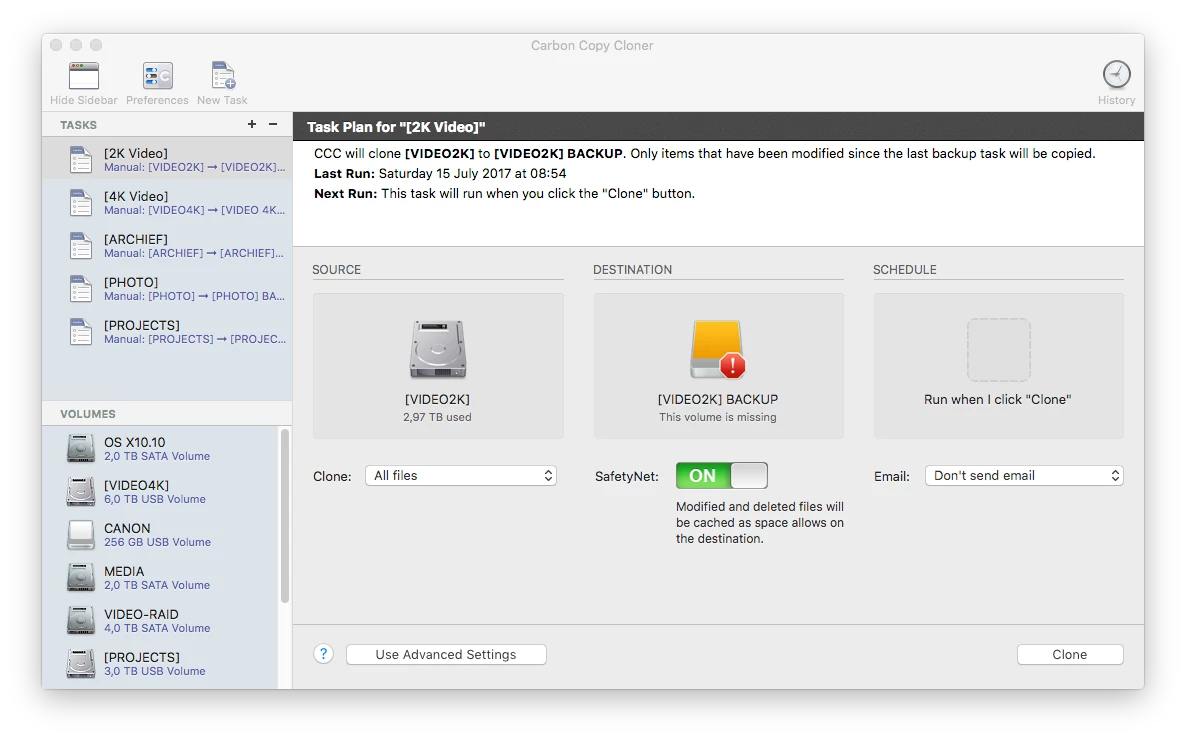This screenshot has height=739, width=1186.
Task: Click the Last Run date line
Action: pos(440,173)
